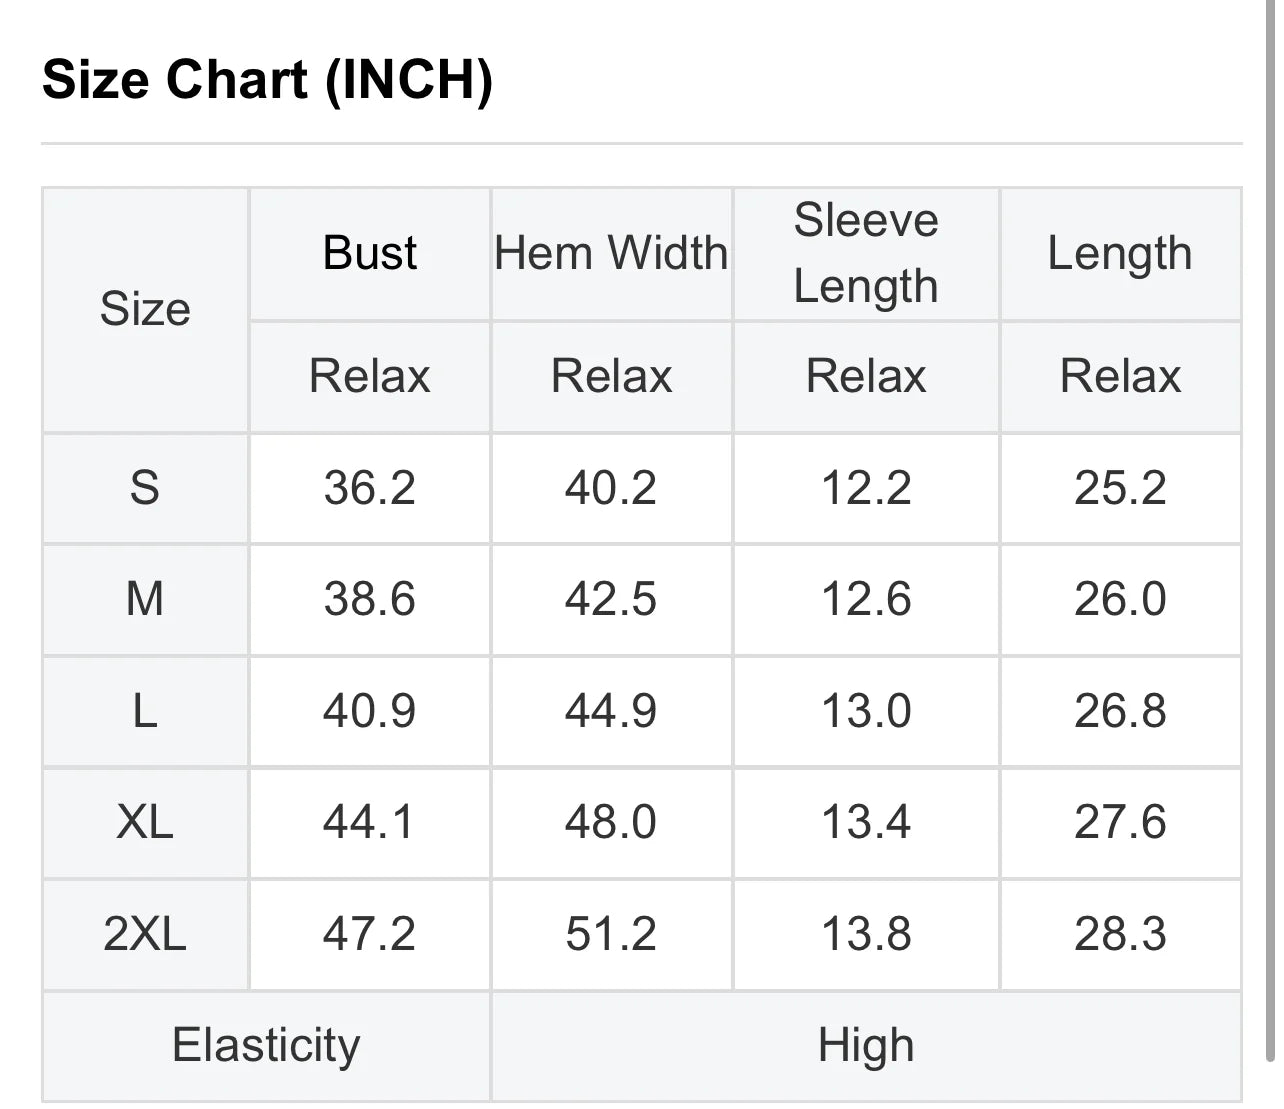Select the Bust column header

coord(369,253)
